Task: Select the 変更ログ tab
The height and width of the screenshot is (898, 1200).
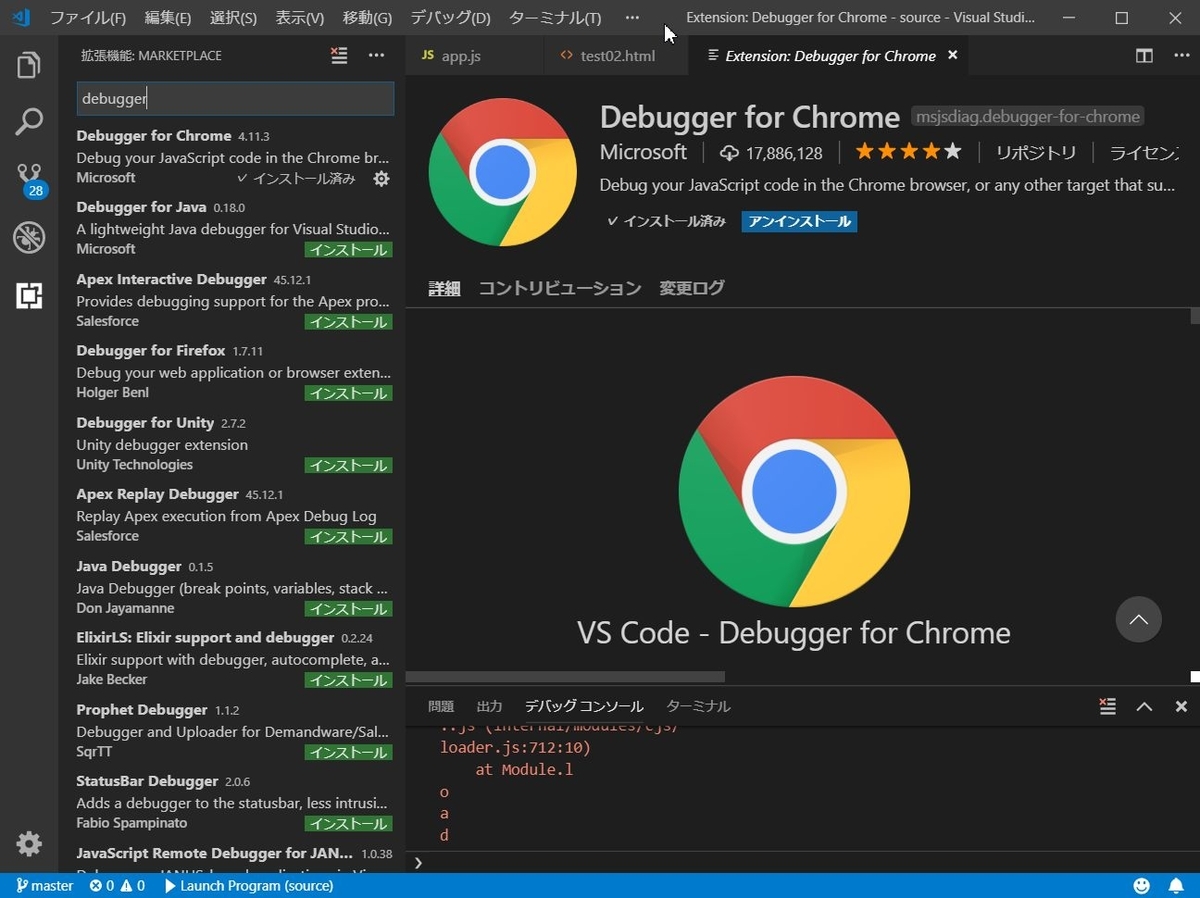Action: click(x=692, y=288)
